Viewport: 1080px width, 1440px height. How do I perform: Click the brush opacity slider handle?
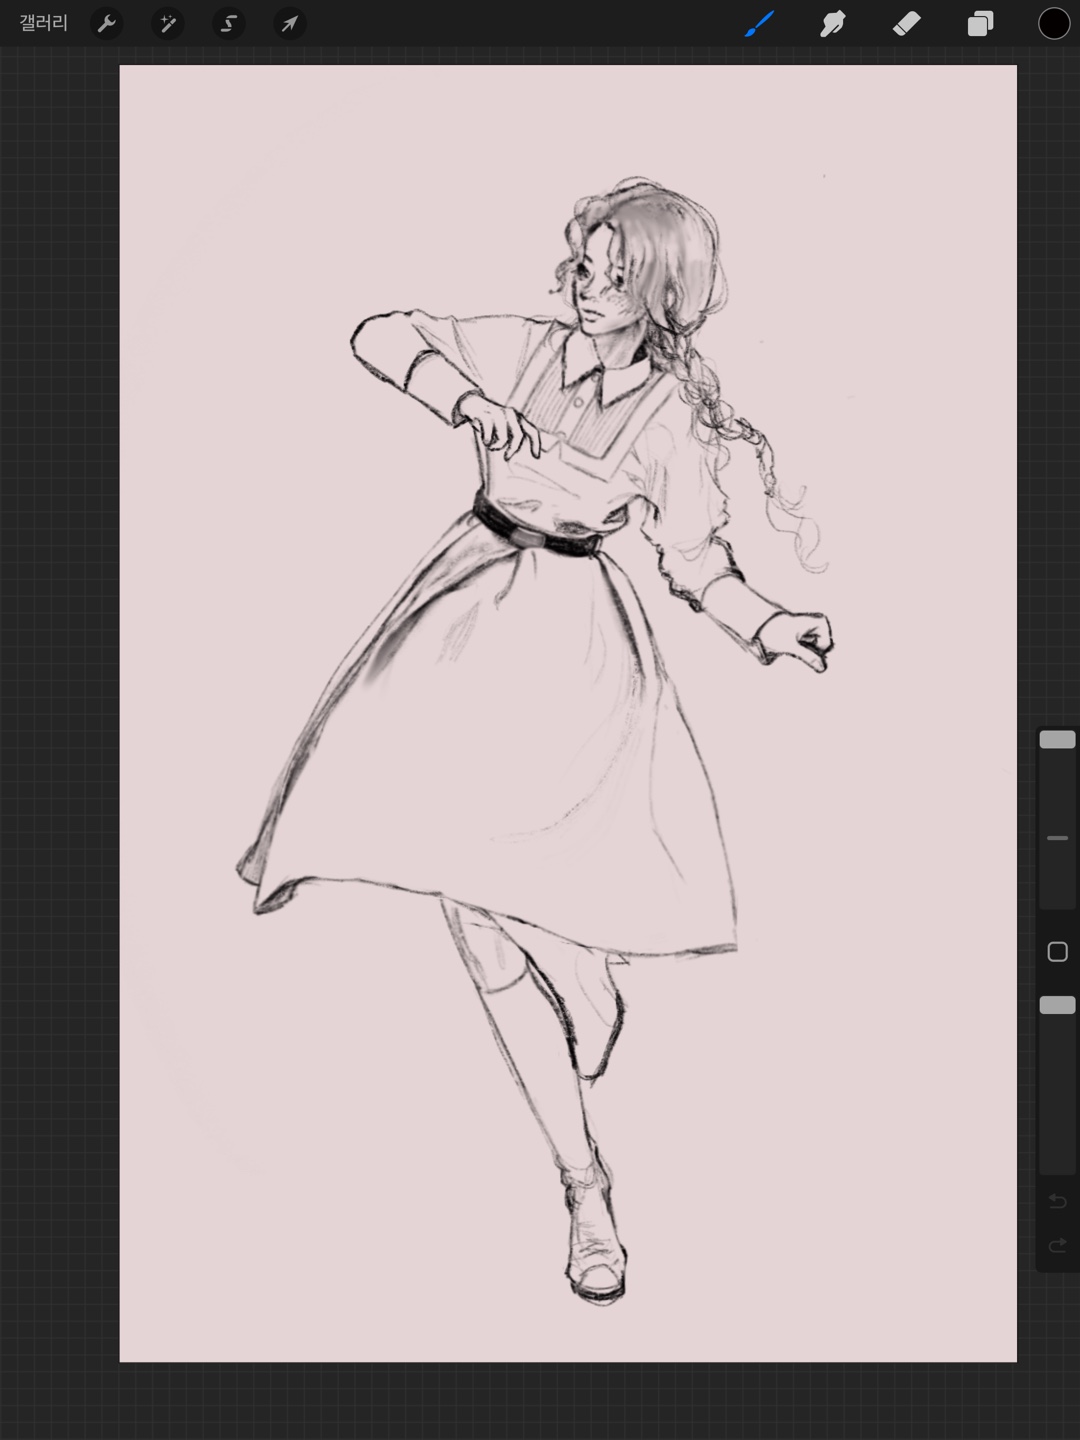[1057, 1005]
